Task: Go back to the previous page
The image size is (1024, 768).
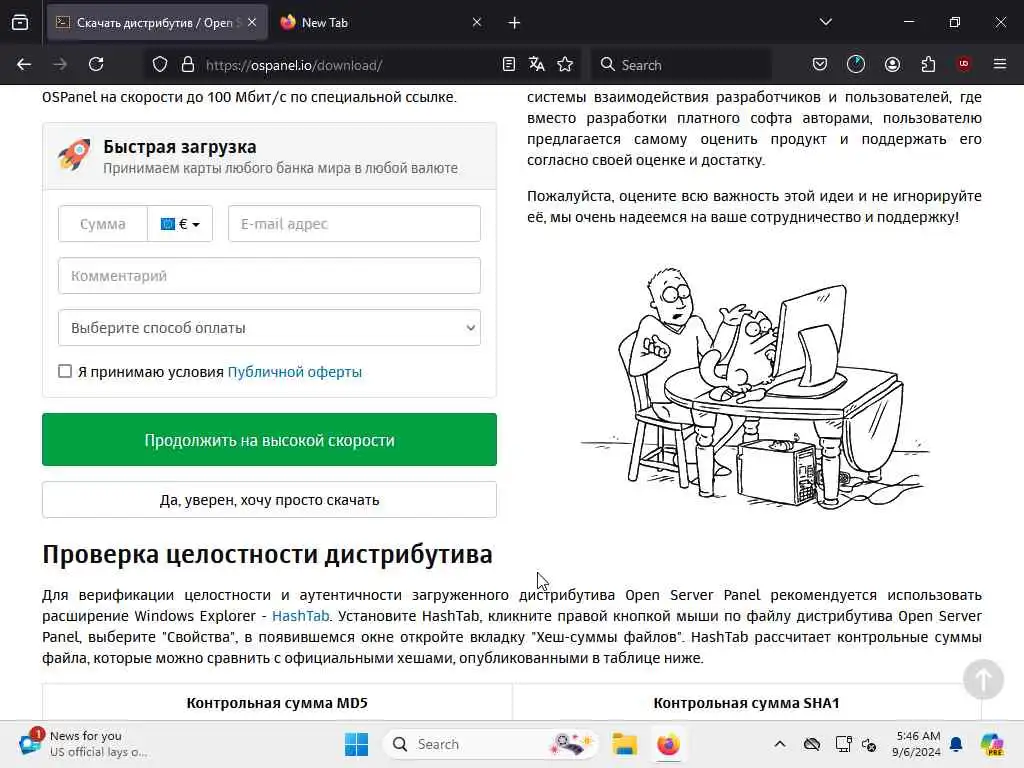Action: (x=24, y=64)
